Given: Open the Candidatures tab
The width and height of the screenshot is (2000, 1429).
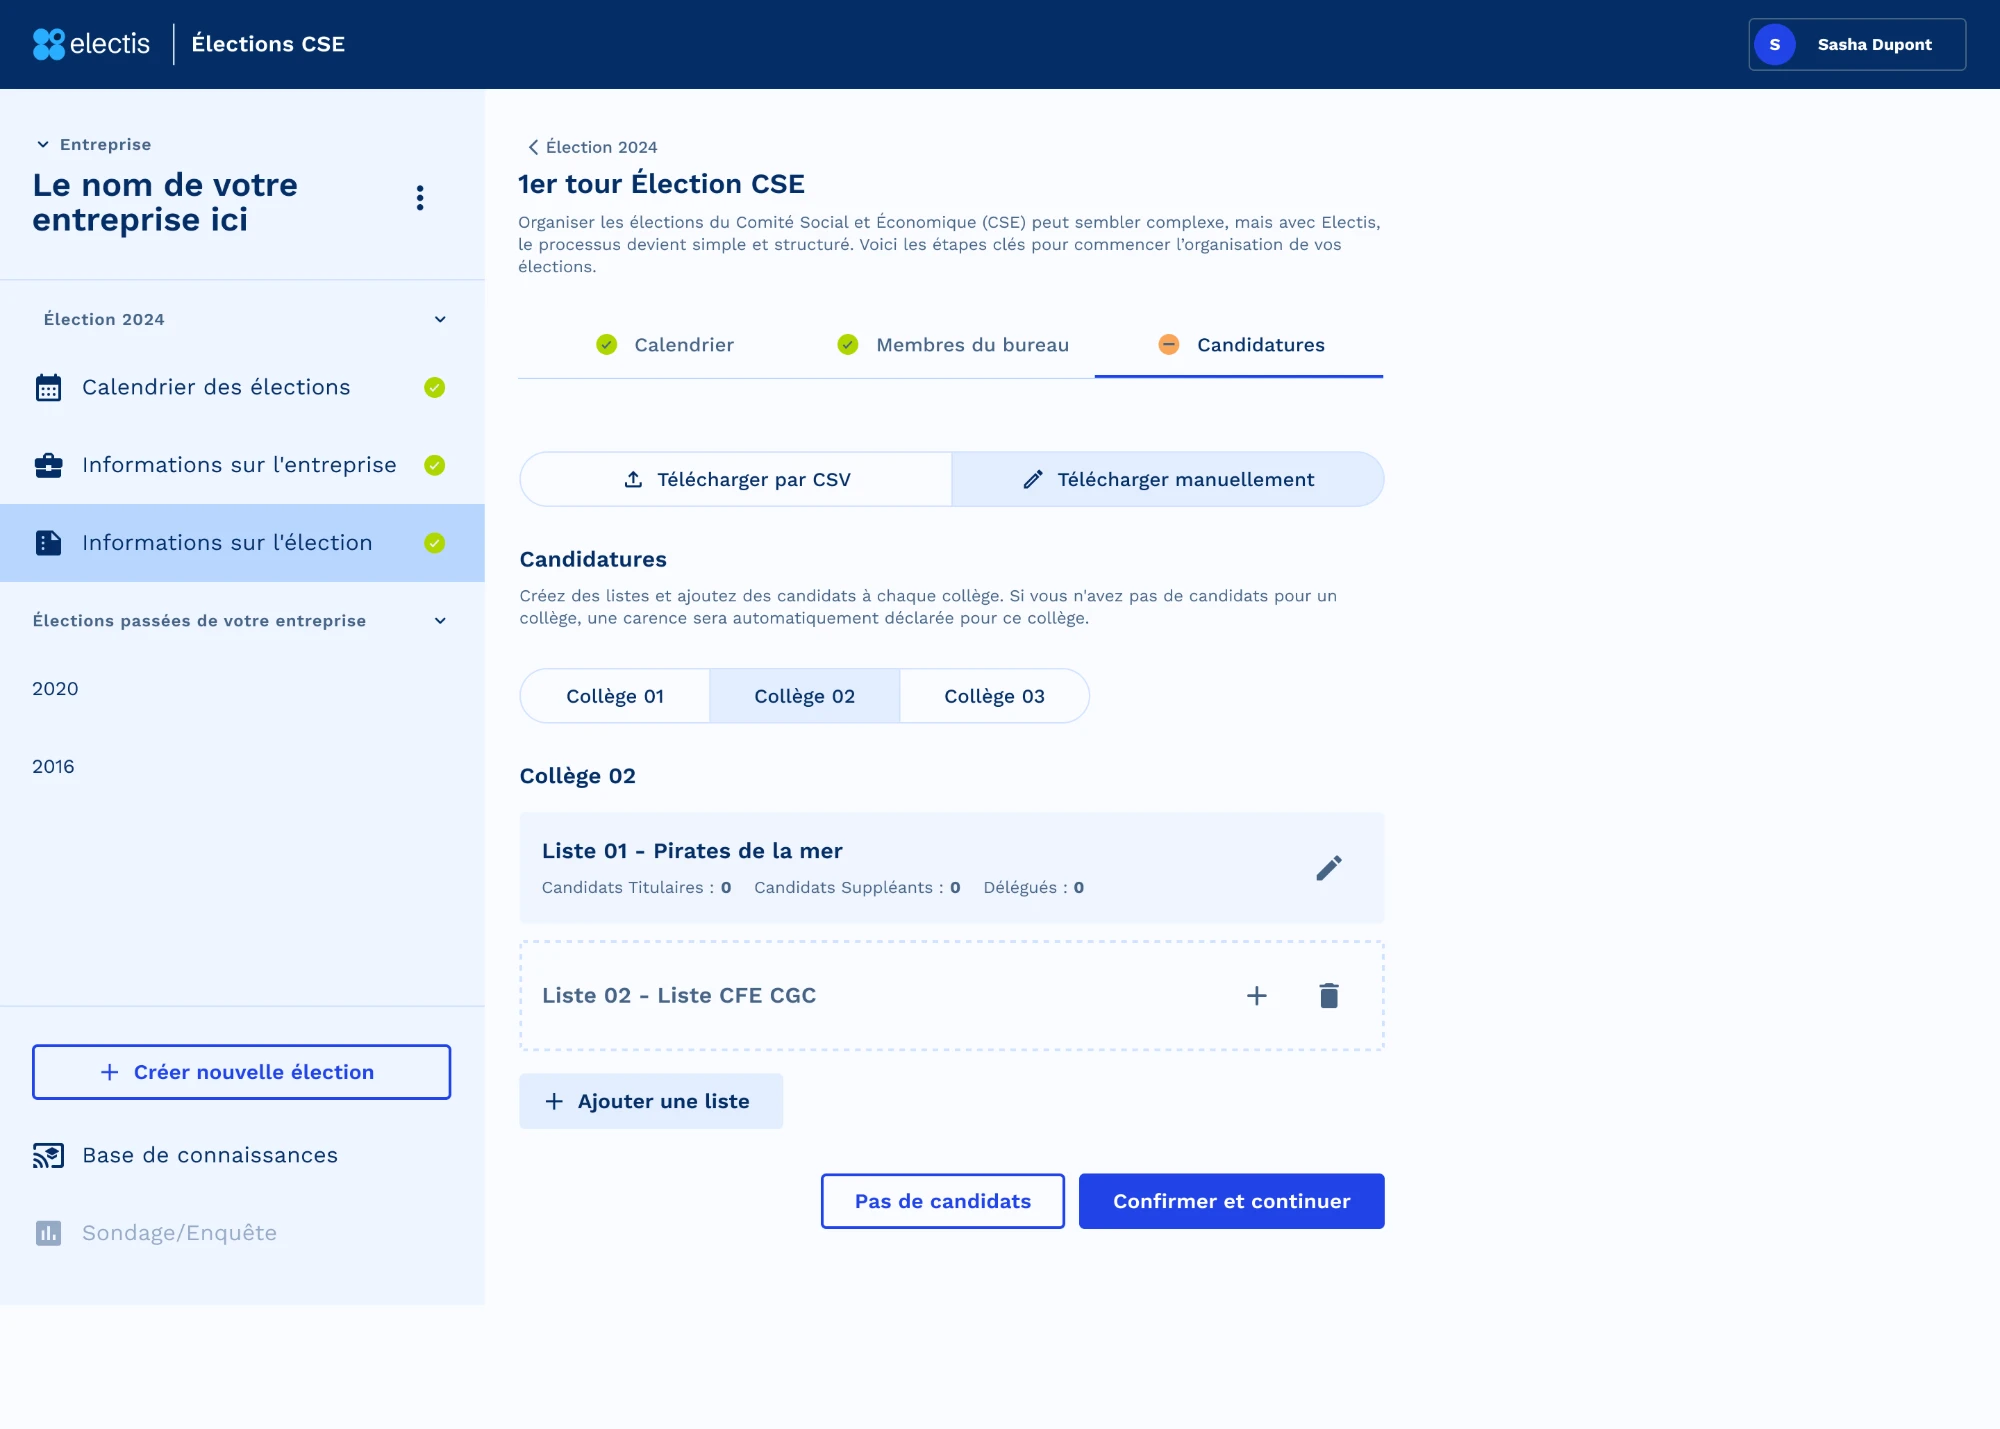Looking at the screenshot, I should tap(1240, 345).
